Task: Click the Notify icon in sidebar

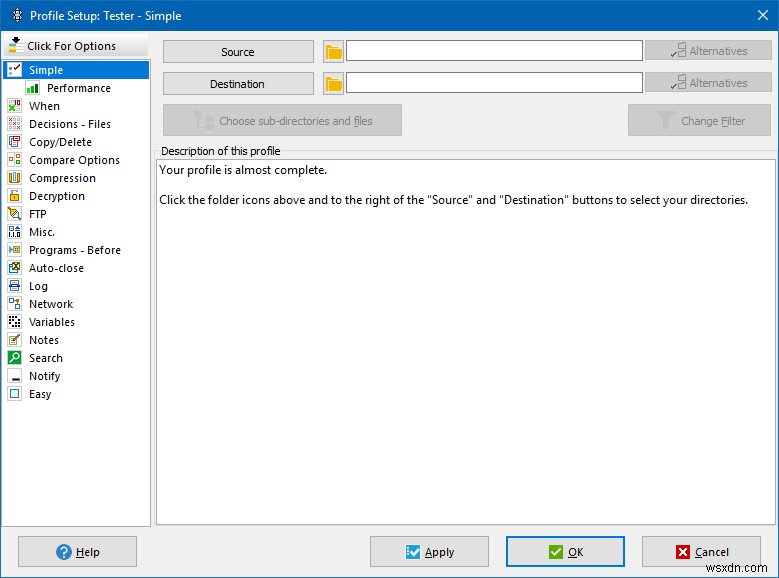Action: pyautogui.click(x=14, y=376)
